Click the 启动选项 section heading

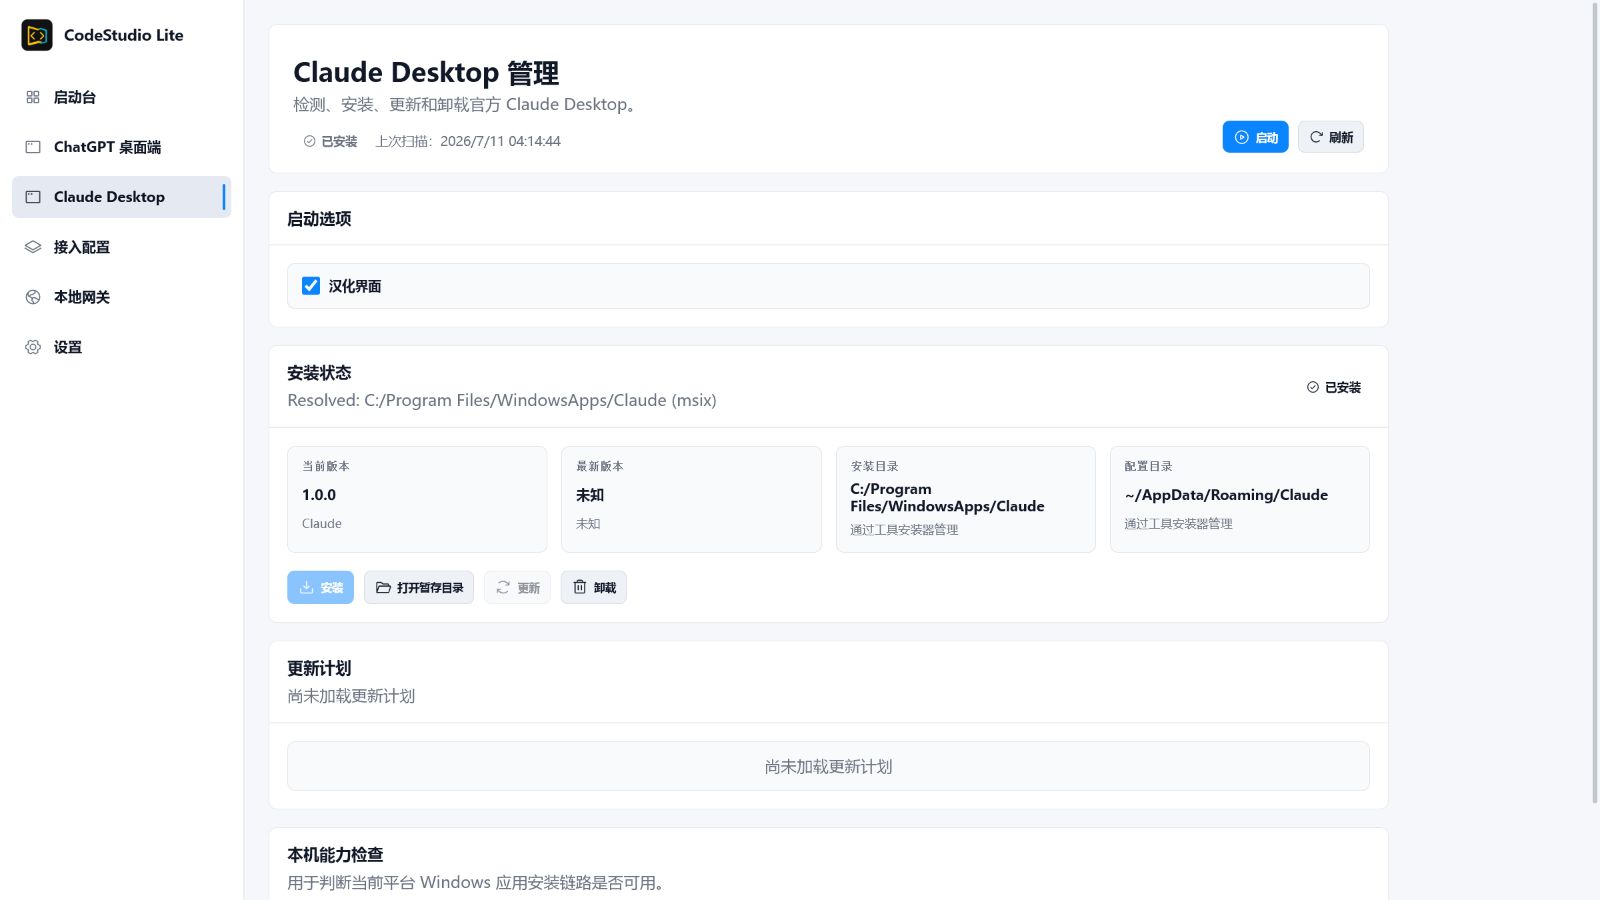pyautogui.click(x=319, y=219)
